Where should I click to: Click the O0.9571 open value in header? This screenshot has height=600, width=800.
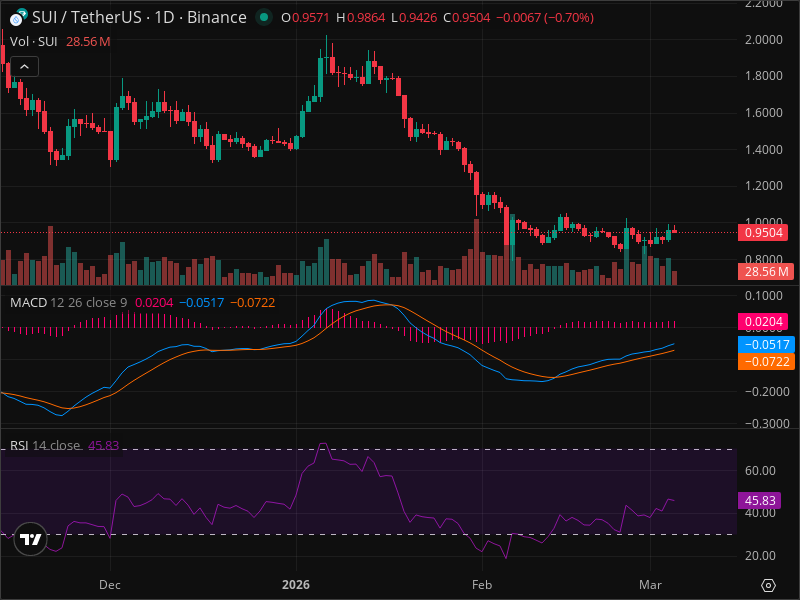coord(305,18)
